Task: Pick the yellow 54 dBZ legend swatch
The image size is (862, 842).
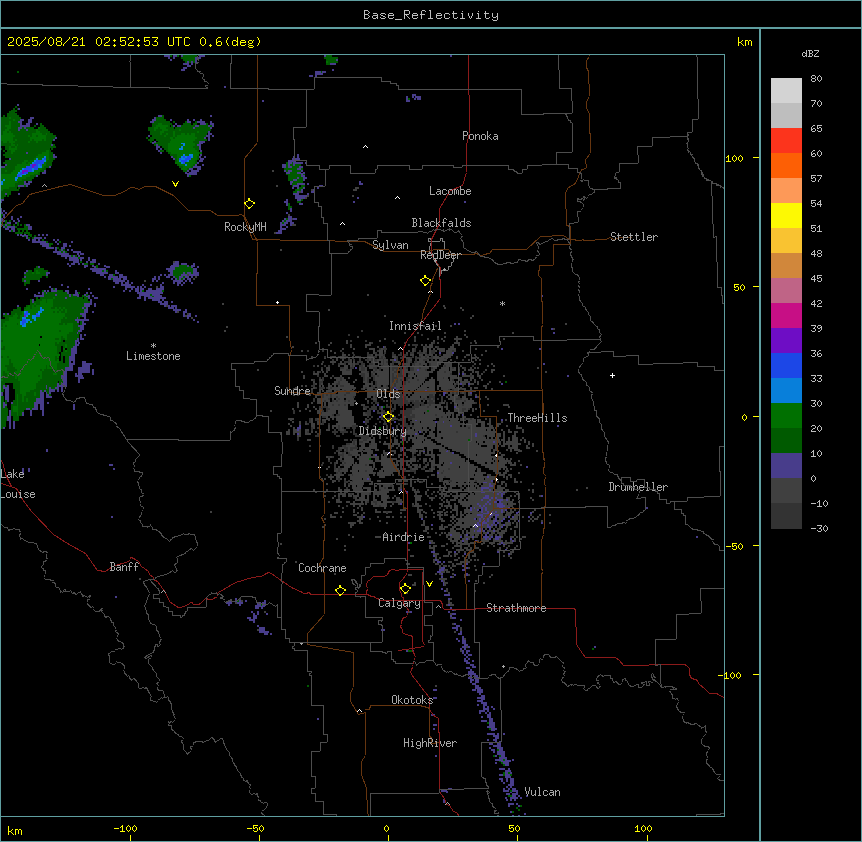Action: (786, 215)
